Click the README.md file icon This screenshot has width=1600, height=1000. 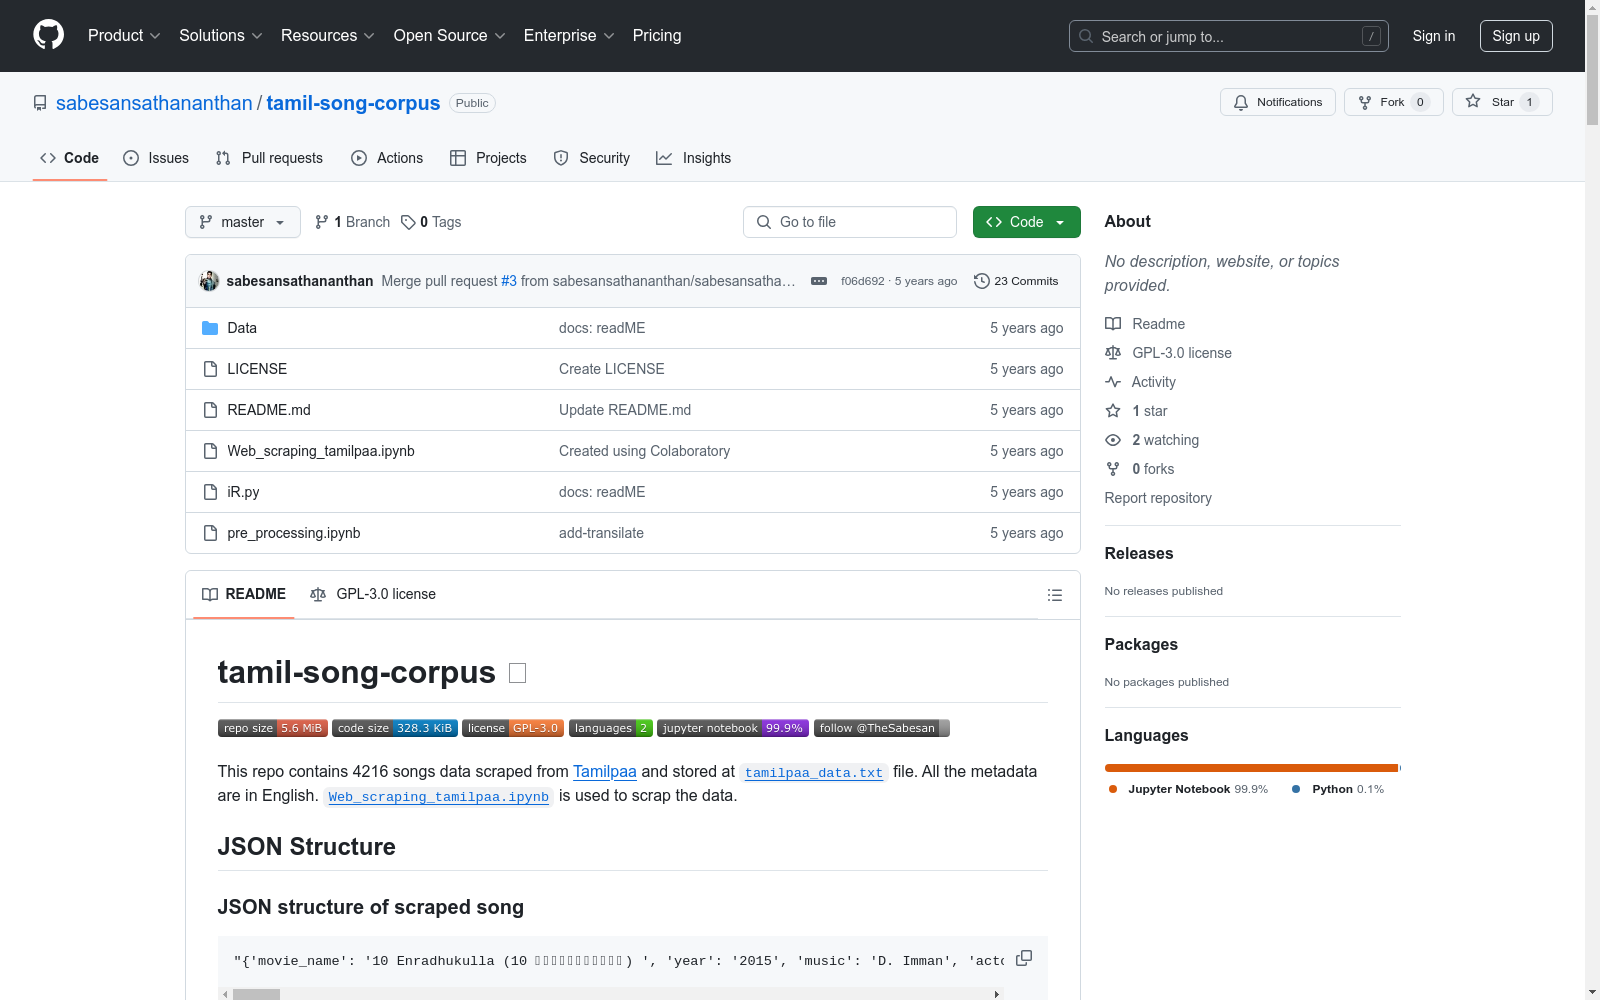pos(210,410)
